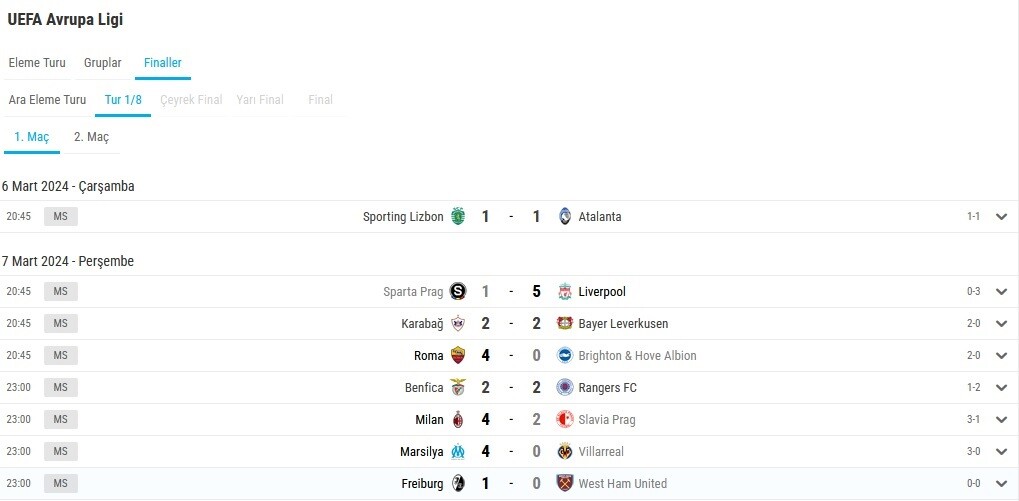Image resolution: width=1019 pixels, height=501 pixels.
Task: Click the MS status badge for Benfica match
Action: [60, 387]
